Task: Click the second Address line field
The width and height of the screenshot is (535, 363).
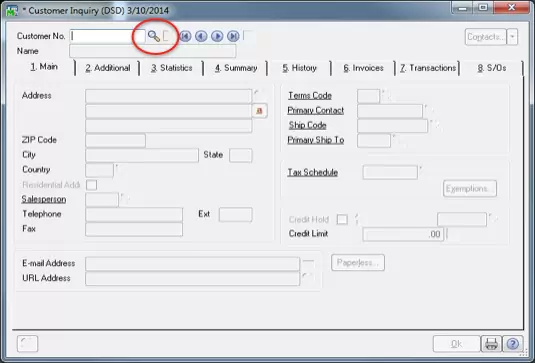Action: [x=169, y=111]
